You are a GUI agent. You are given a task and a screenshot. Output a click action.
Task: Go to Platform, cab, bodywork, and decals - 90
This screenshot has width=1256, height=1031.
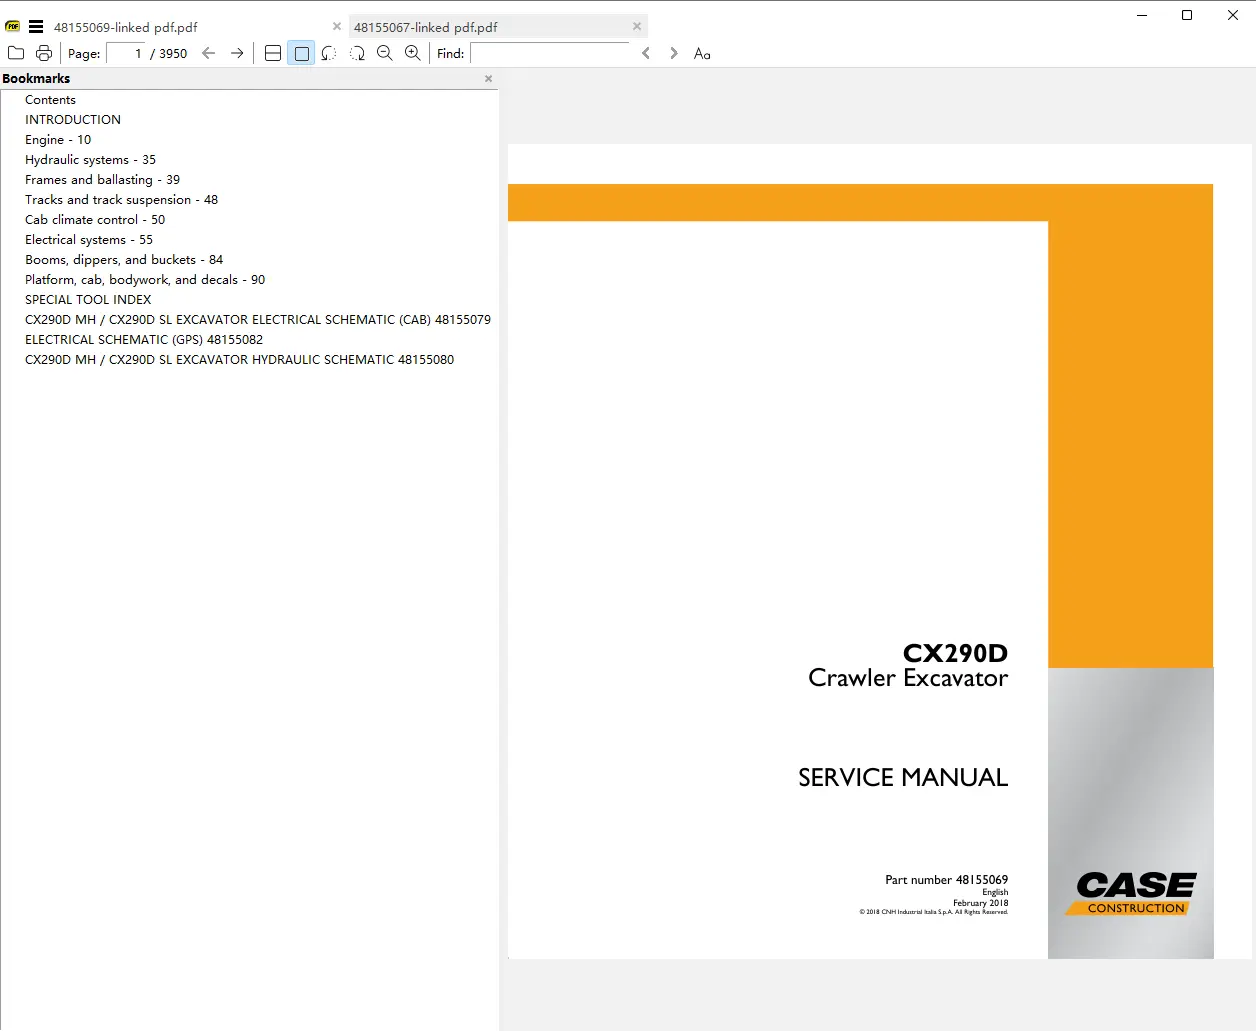coord(145,280)
